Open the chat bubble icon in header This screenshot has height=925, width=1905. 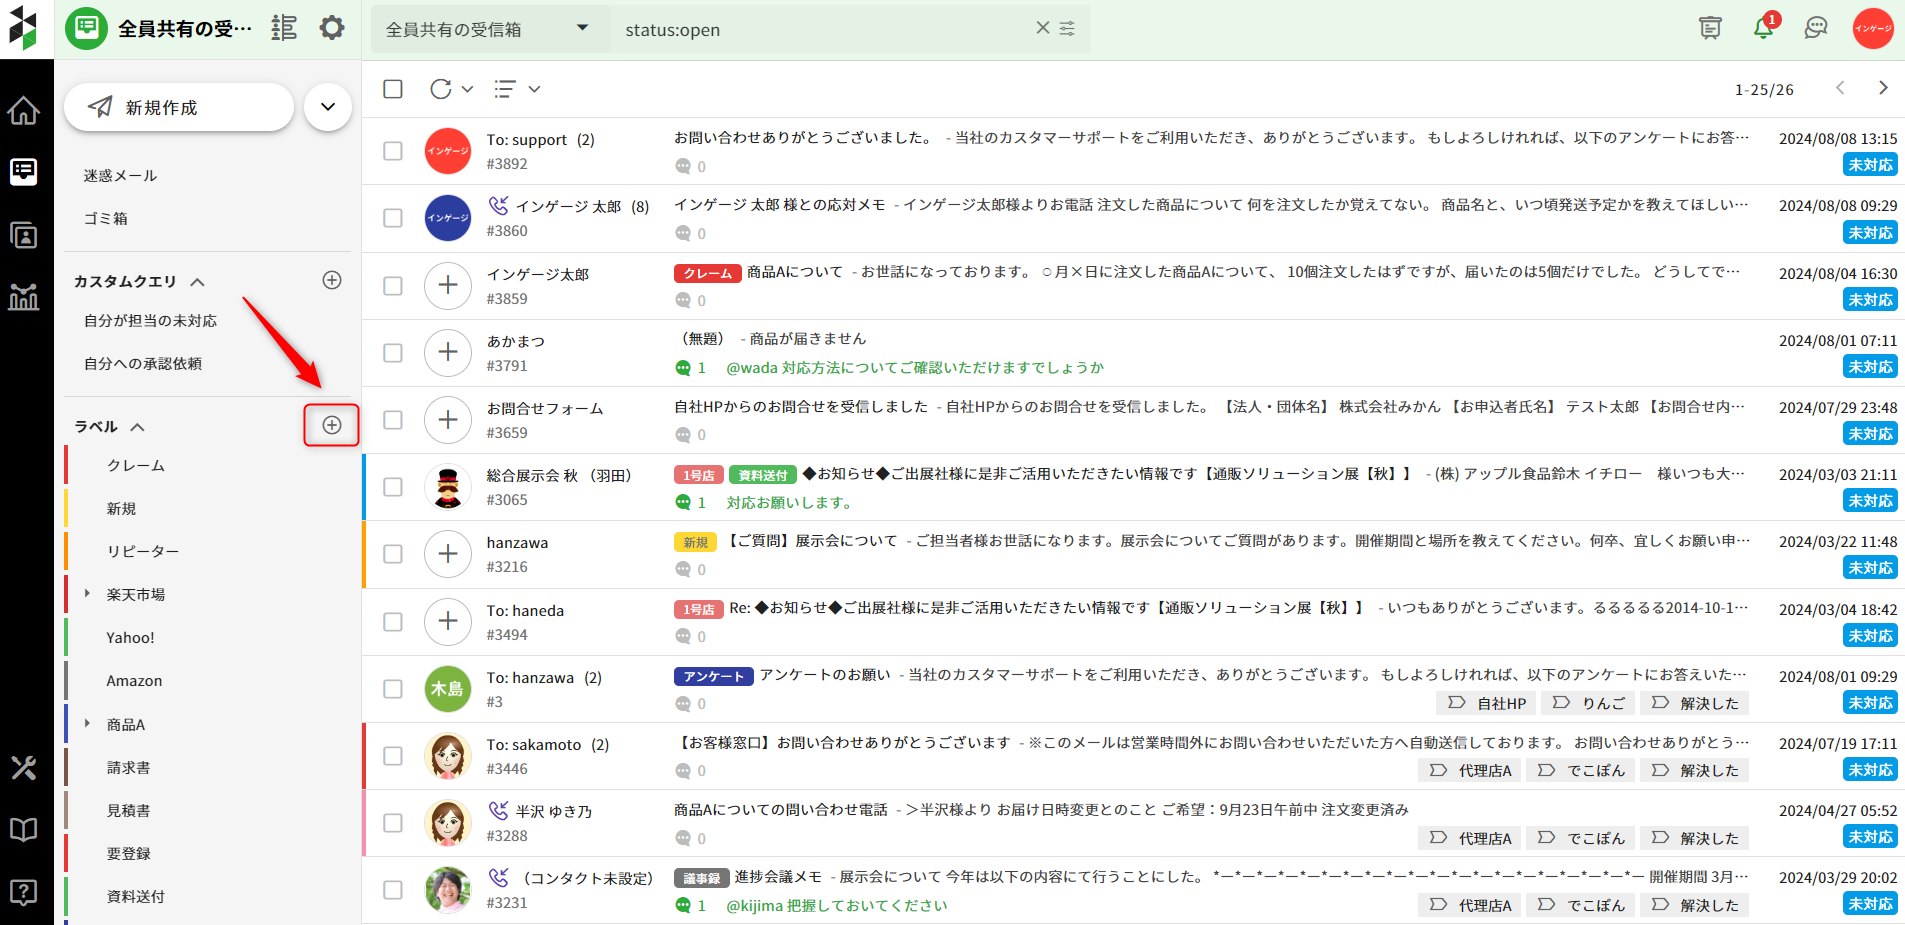[x=1816, y=28]
